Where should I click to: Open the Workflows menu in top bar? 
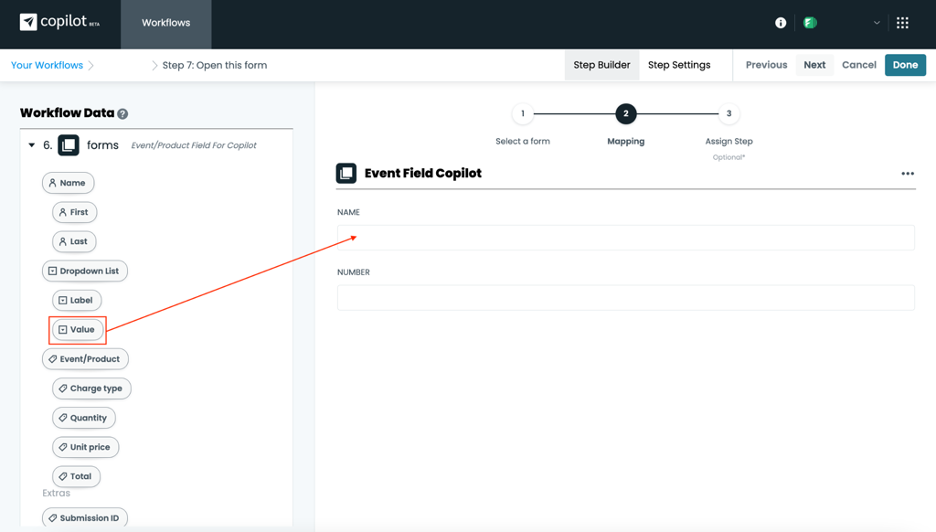(166, 23)
